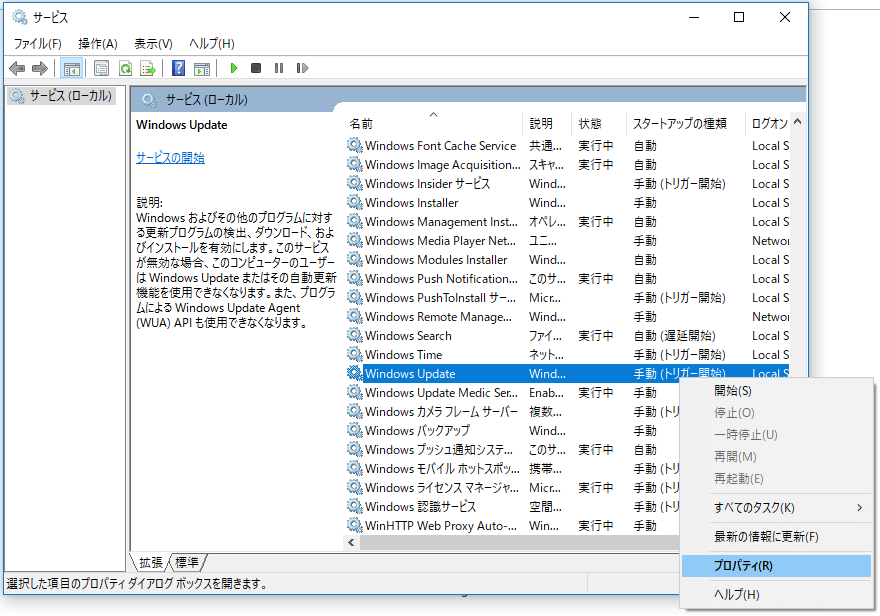Image resolution: width=880 pixels, height=616 pixels.
Task: Select the Windows Search service row
Action: coord(408,336)
